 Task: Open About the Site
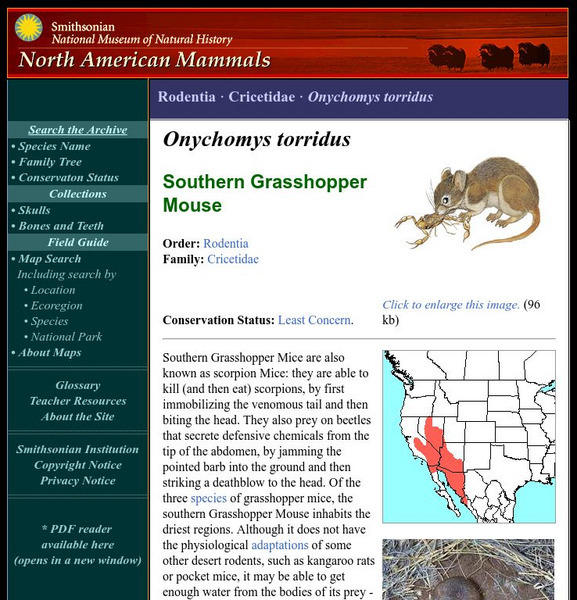pos(78,416)
